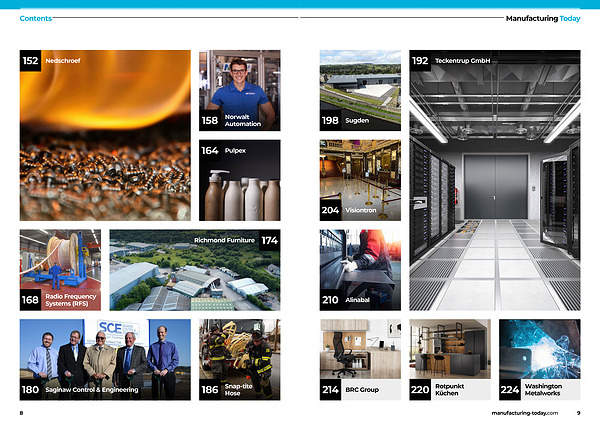Click the Washington Metalworks caption
Screen dimensions: 600x424
coord(543,390)
